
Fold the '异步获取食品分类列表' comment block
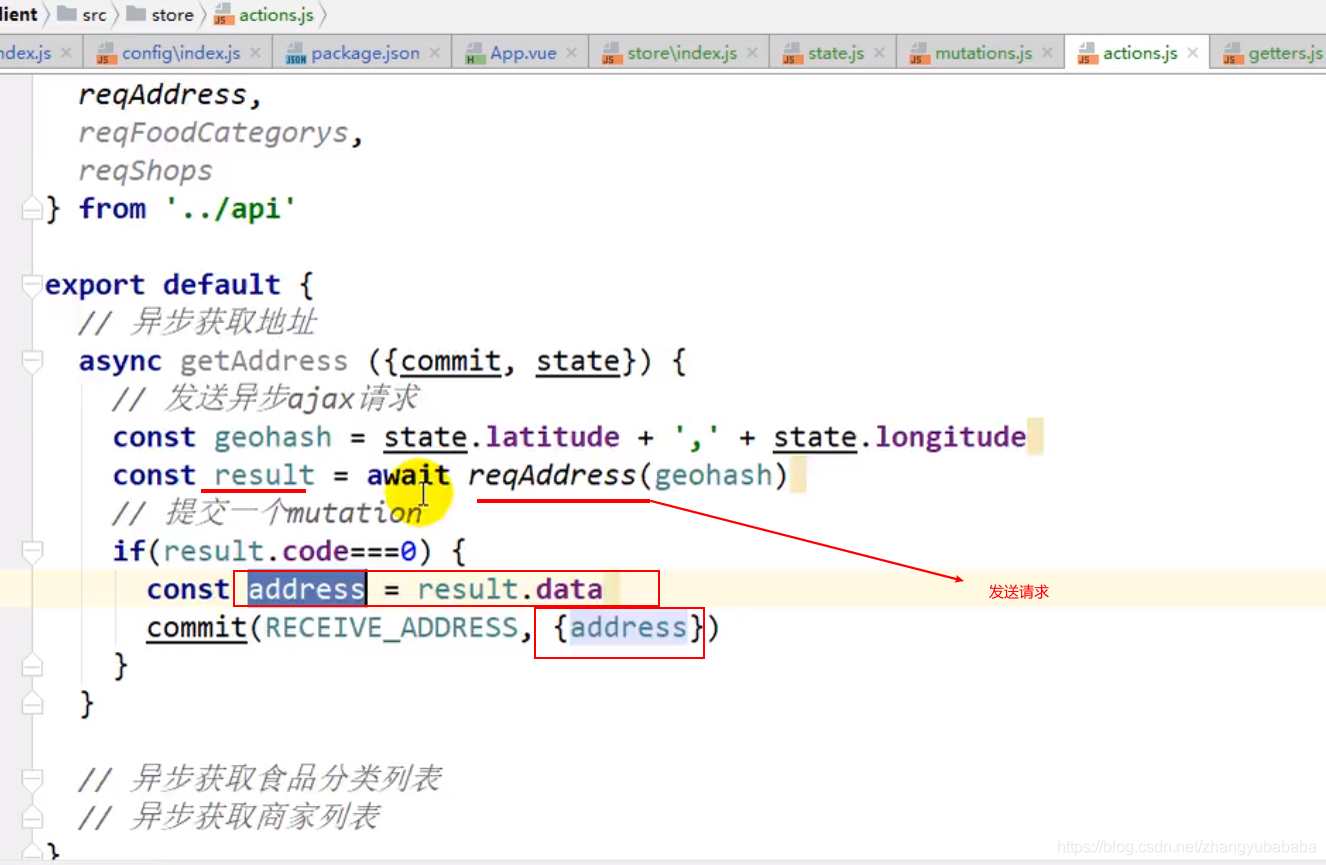32,779
